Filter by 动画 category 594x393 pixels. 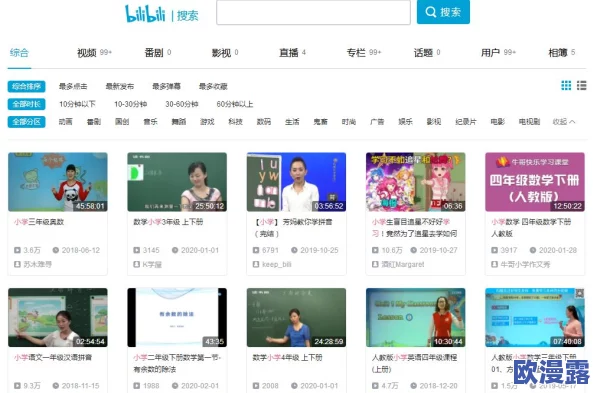66,122
